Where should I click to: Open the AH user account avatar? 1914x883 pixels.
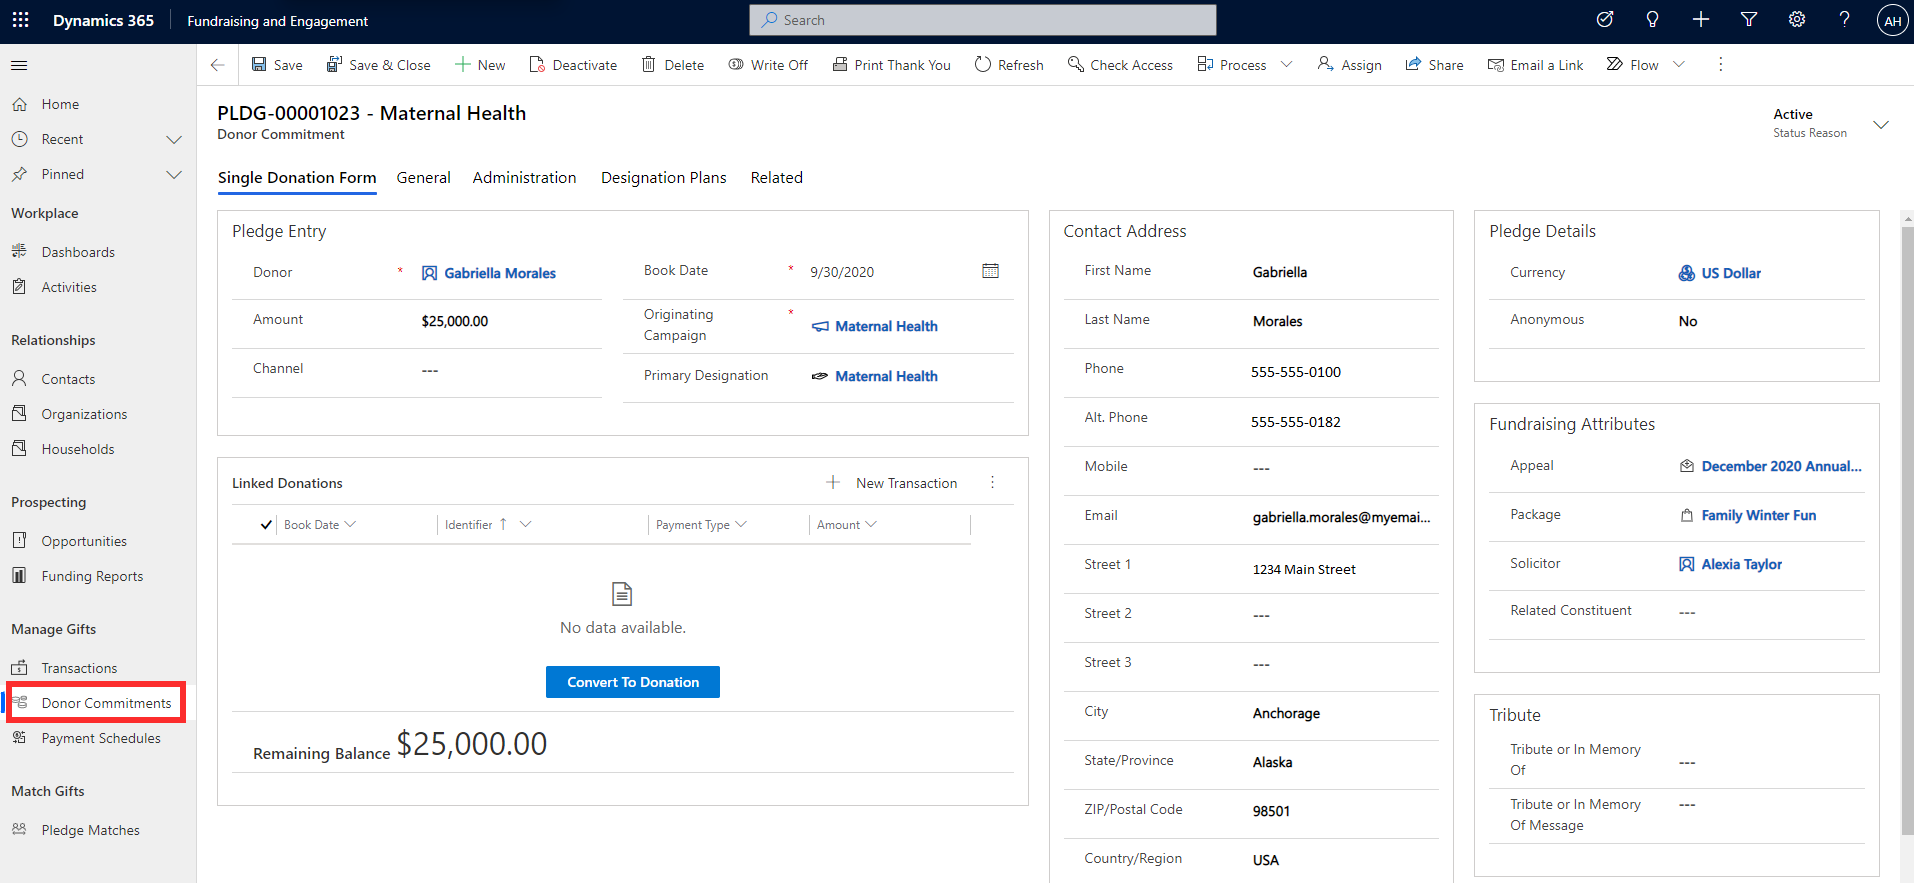(1892, 21)
